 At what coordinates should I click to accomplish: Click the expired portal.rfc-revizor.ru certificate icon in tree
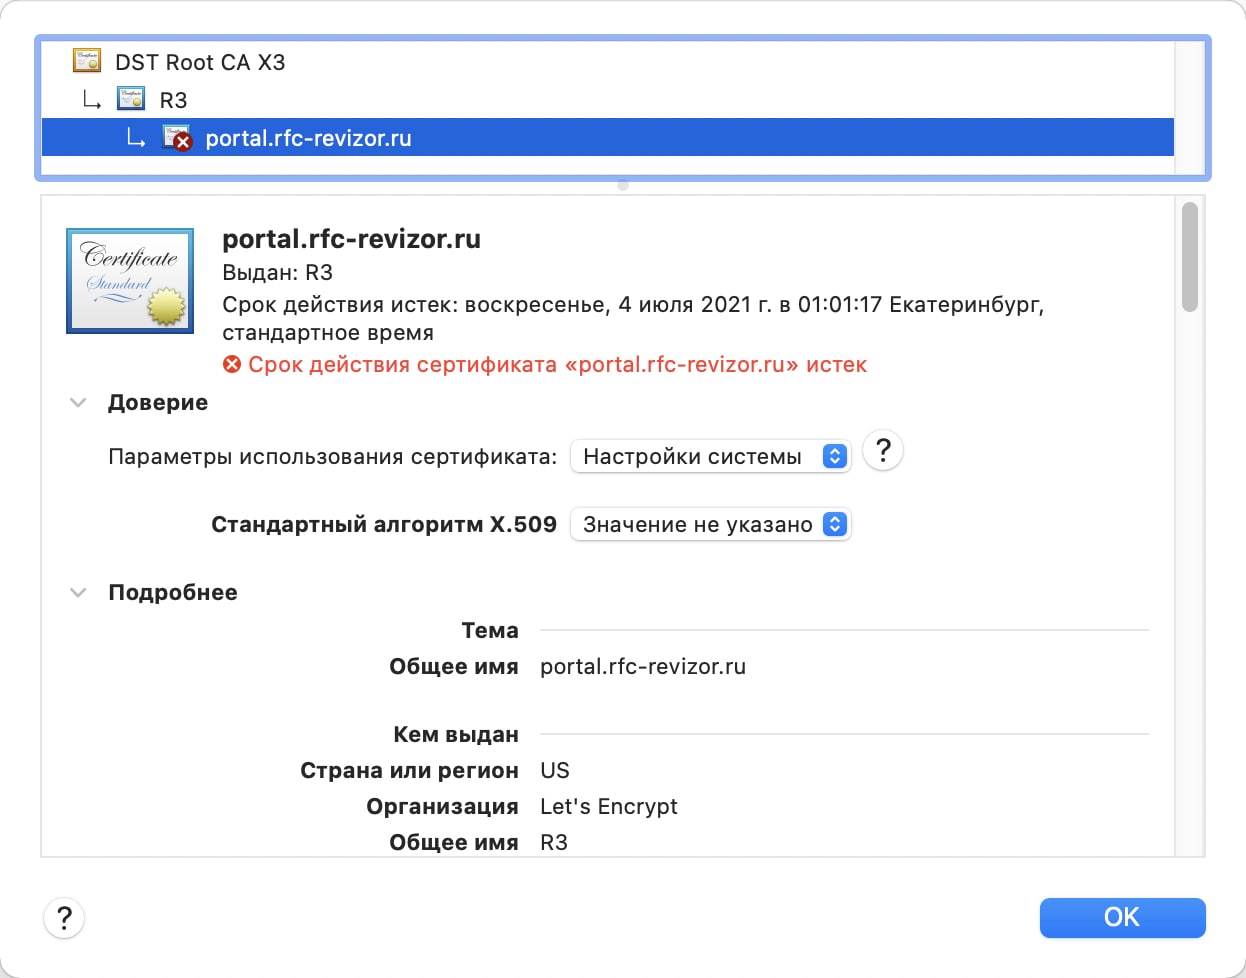[x=177, y=138]
